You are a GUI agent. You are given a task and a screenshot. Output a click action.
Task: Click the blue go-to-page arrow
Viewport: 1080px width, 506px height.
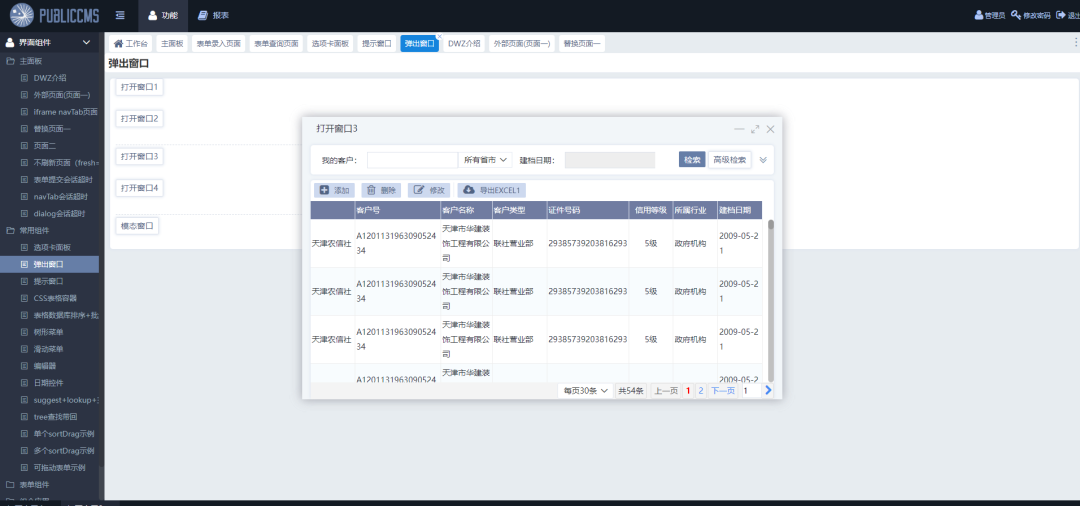[x=768, y=390]
